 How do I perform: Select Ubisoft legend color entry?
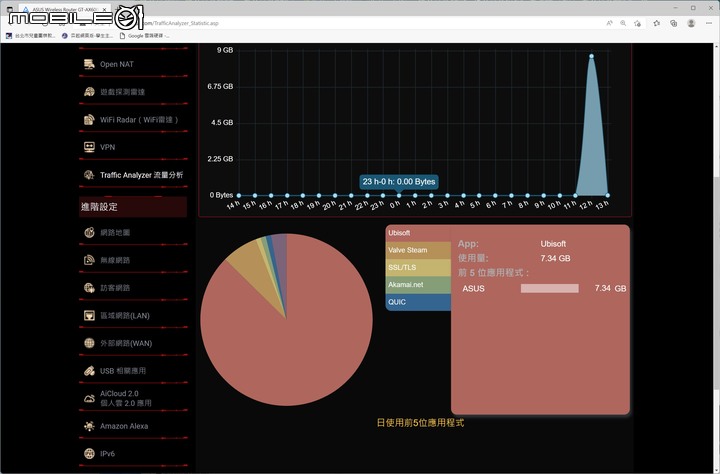tap(418, 233)
